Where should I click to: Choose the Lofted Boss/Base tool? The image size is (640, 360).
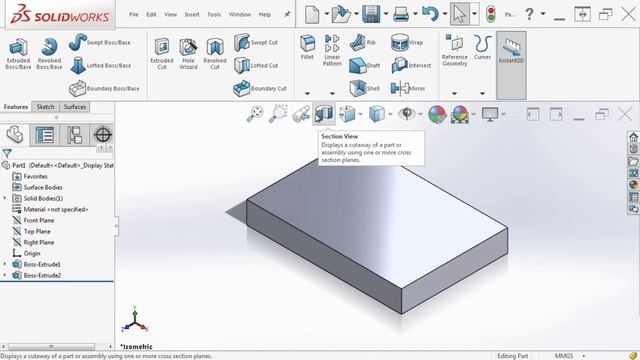pos(100,65)
